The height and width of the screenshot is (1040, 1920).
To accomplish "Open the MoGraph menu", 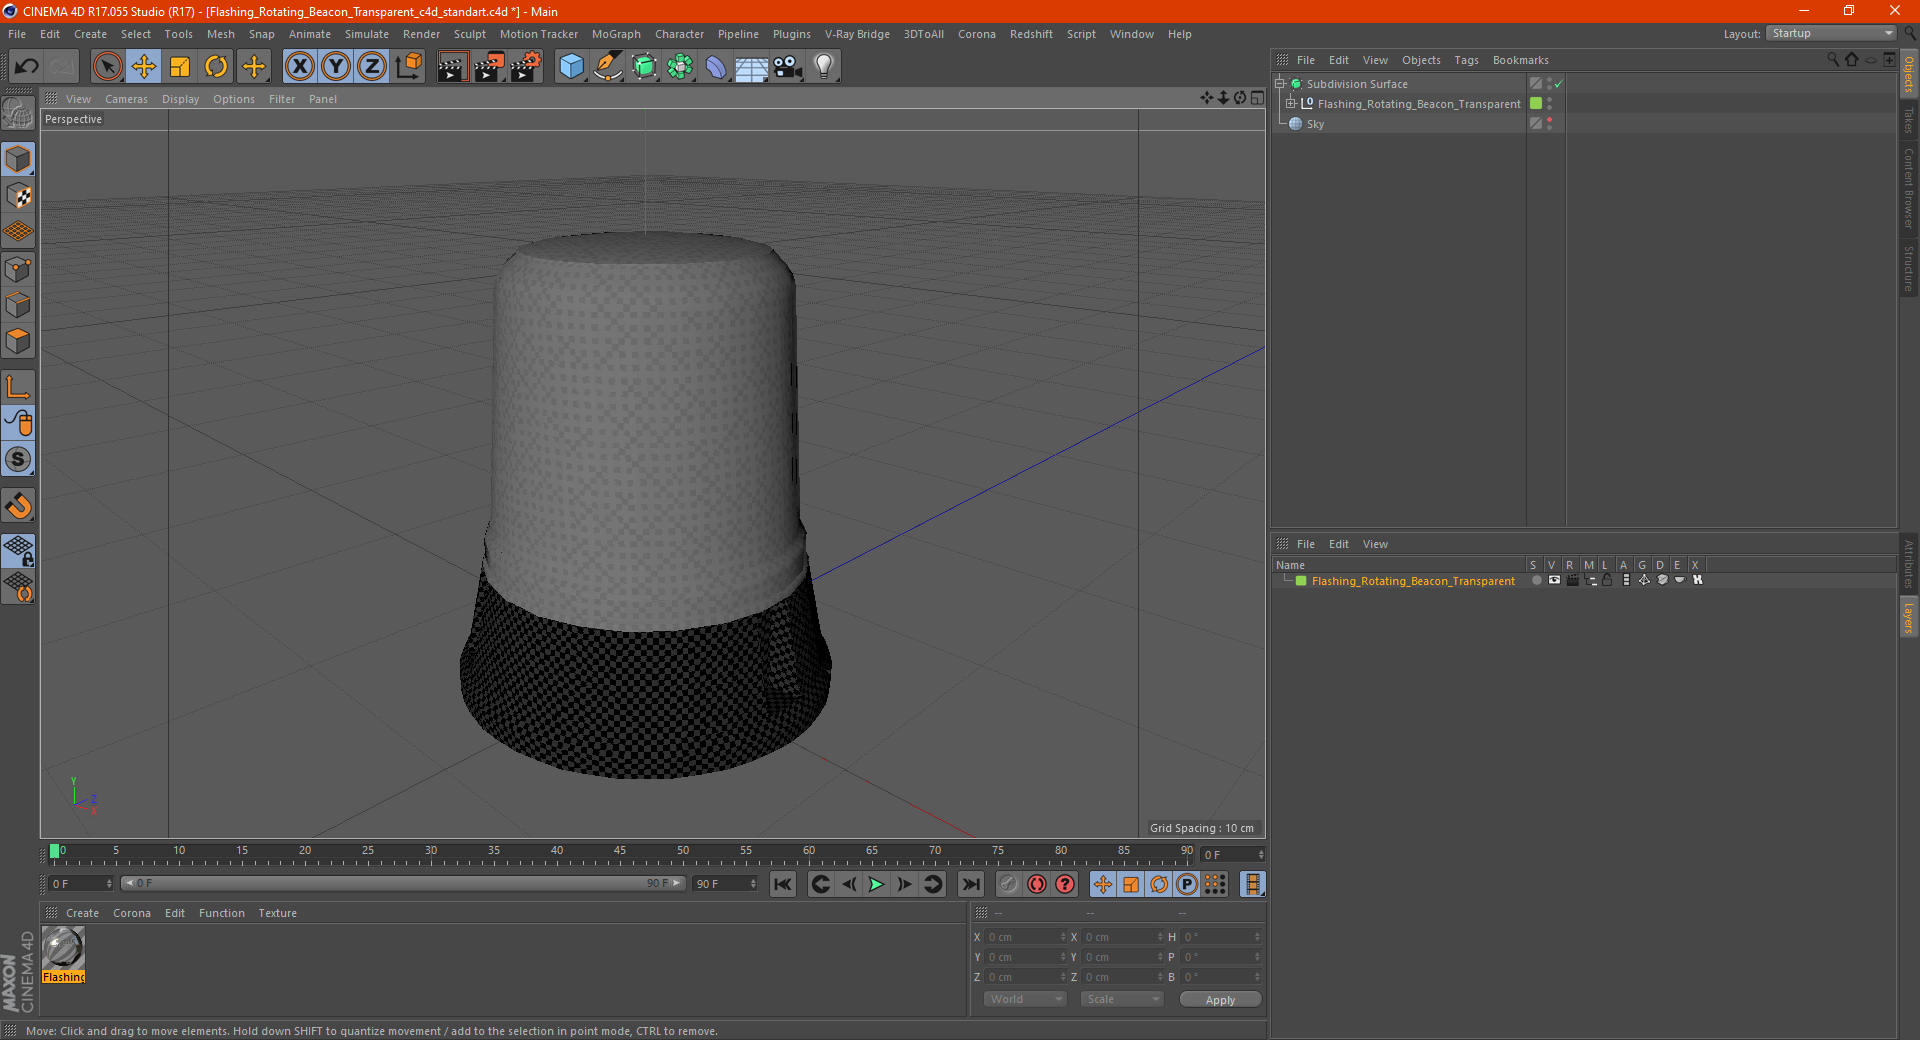I will (x=616, y=34).
